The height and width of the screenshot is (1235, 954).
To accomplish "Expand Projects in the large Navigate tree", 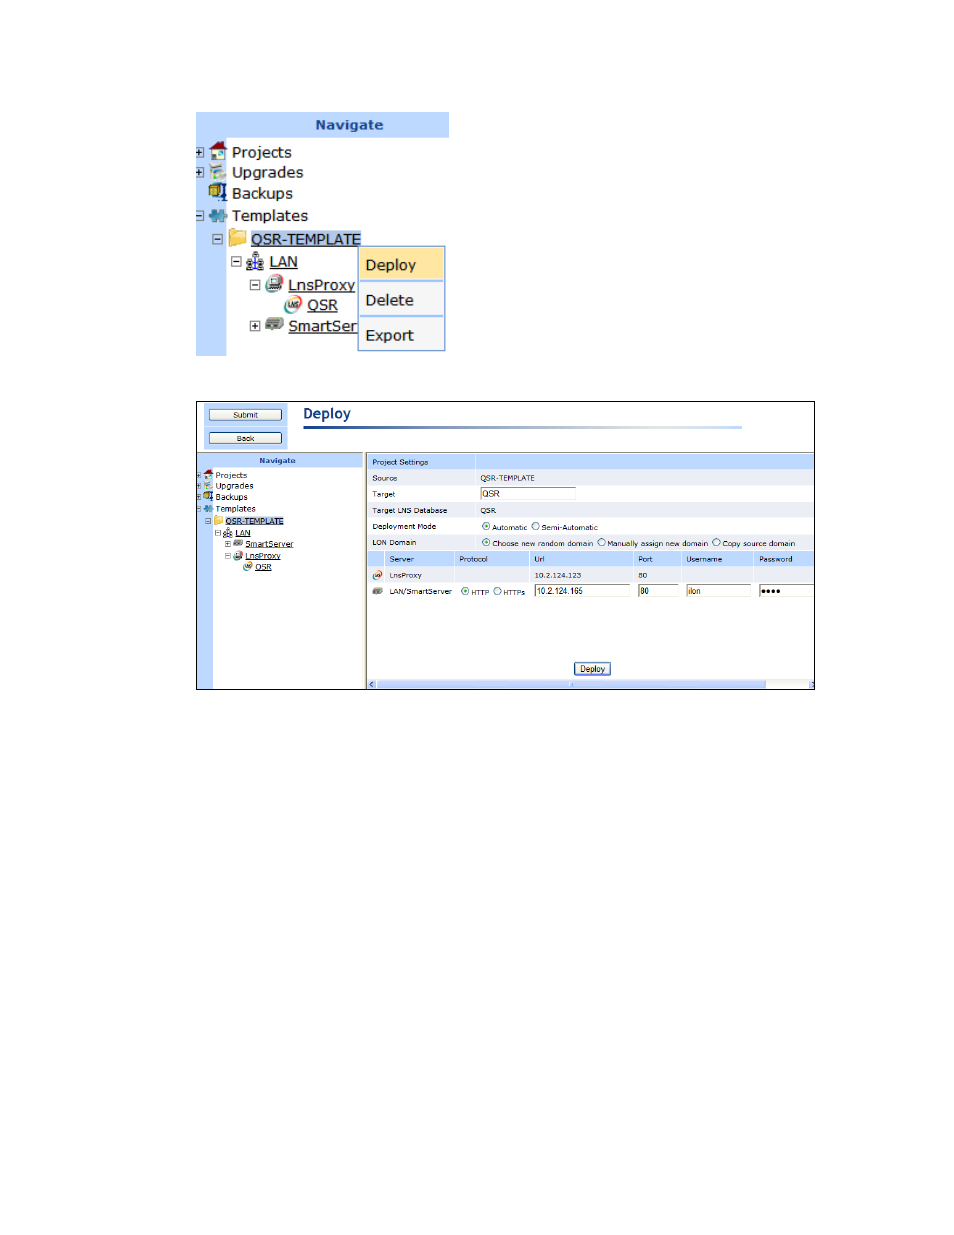I will [200, 153].
